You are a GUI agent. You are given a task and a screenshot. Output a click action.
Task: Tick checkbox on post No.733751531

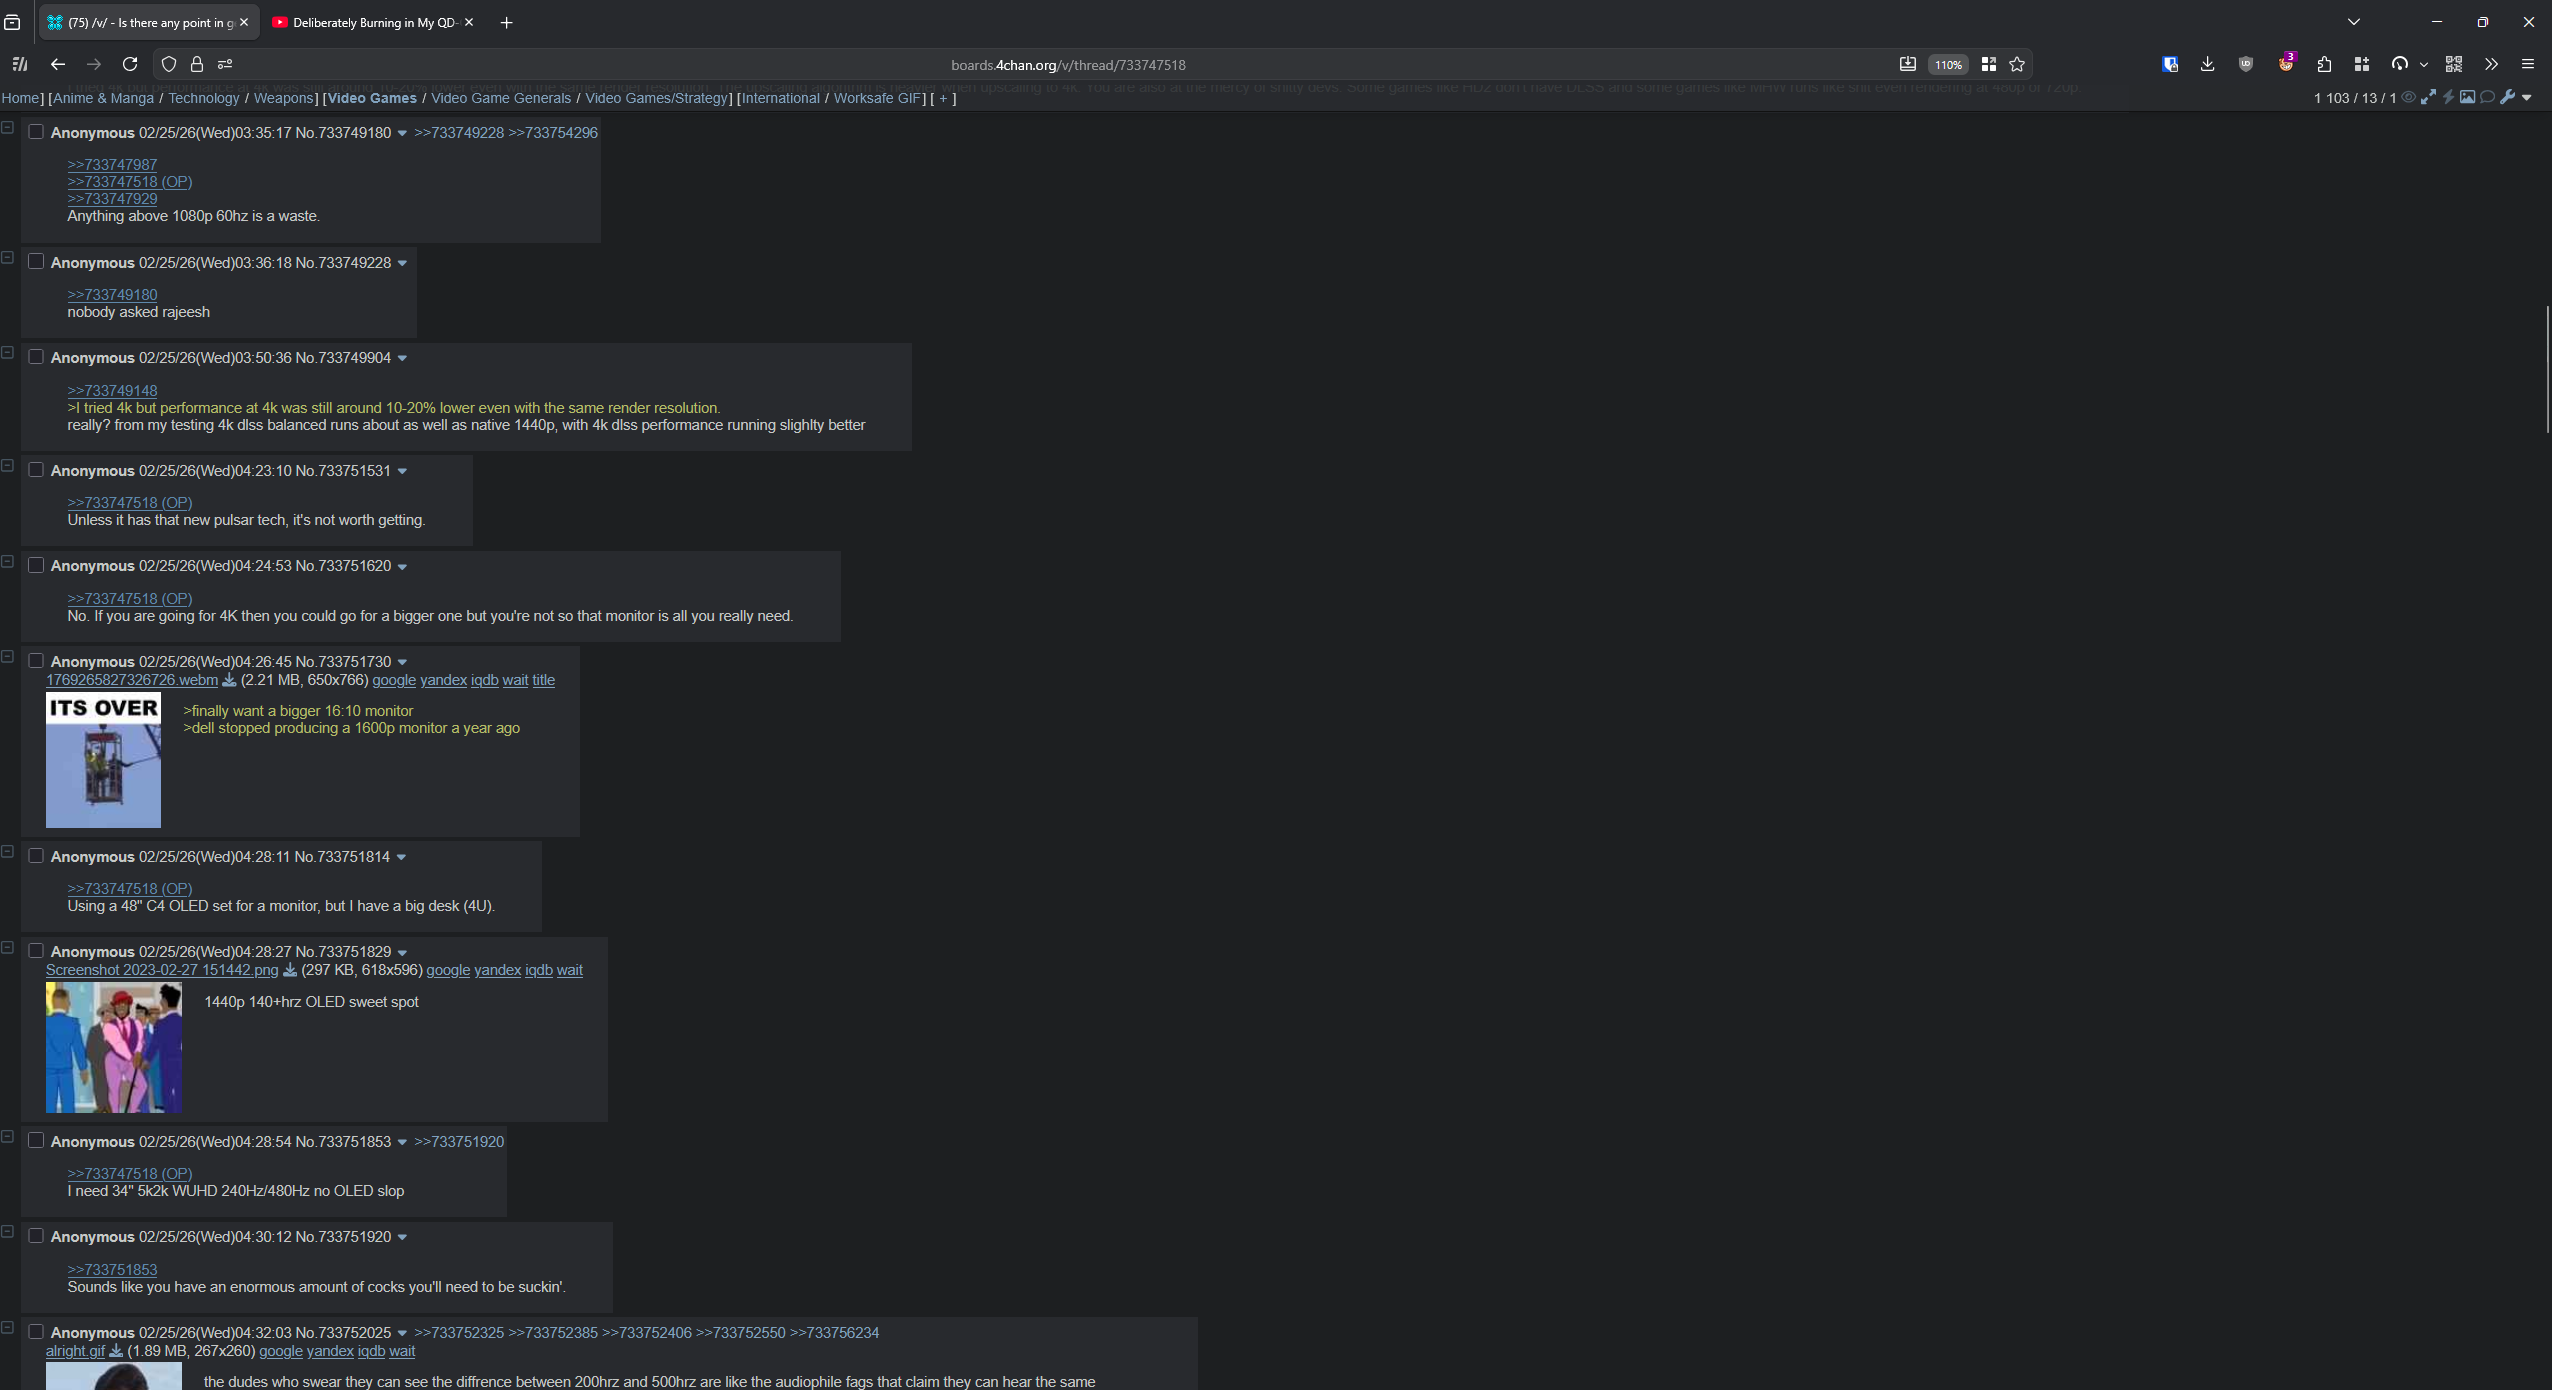(x=36, y=470)
